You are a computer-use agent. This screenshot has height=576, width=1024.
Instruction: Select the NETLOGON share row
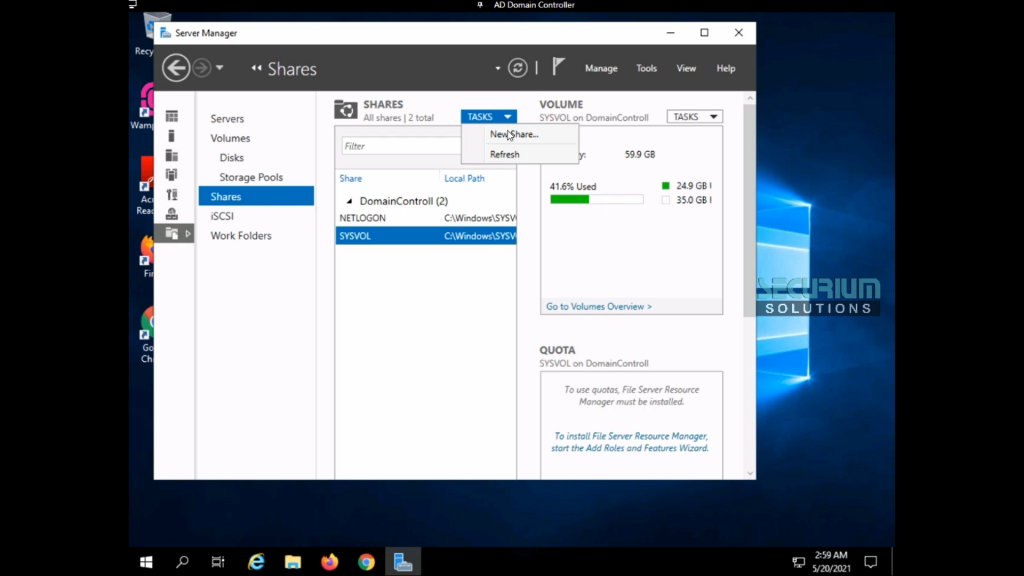(426, 218)
